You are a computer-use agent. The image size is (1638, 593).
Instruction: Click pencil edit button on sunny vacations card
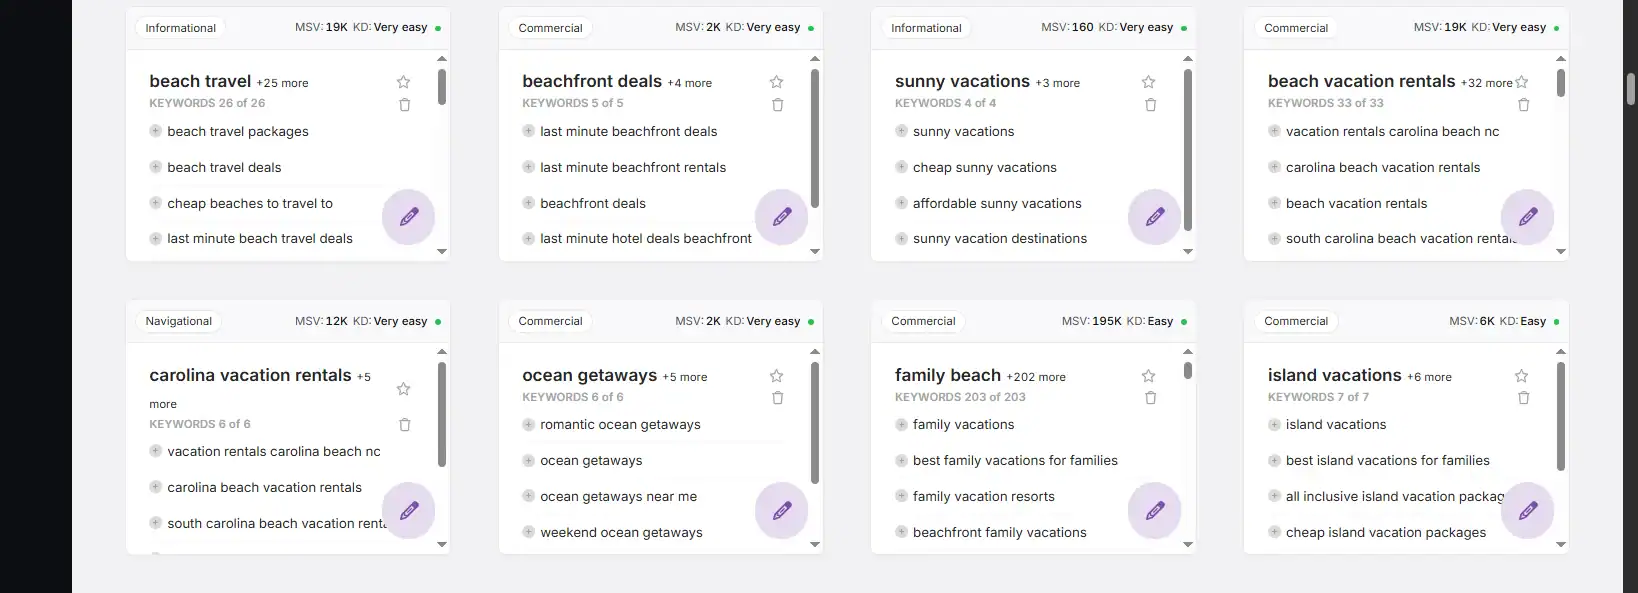[x=1154, y=216]
